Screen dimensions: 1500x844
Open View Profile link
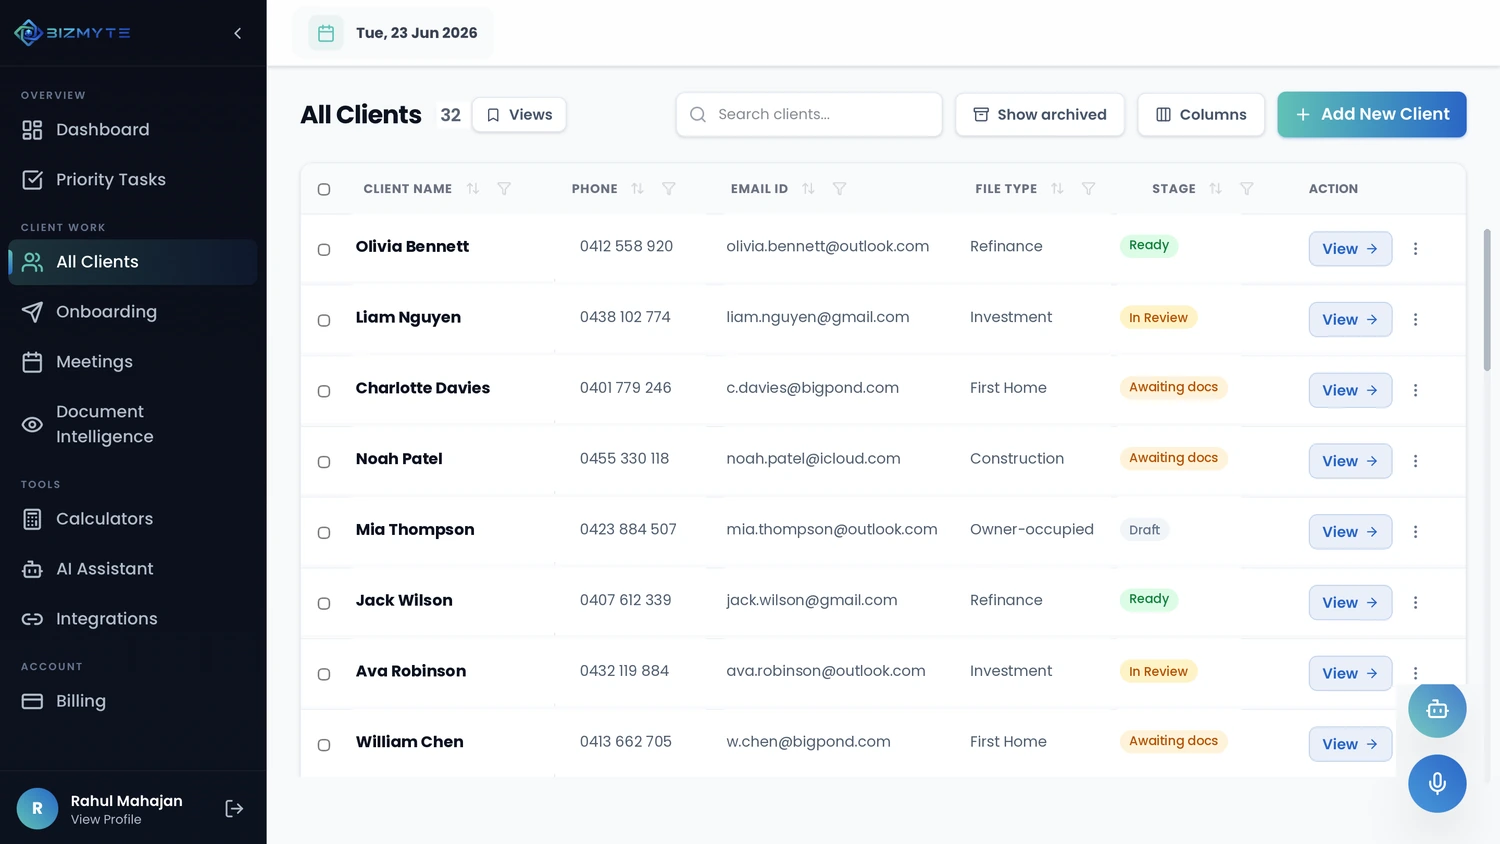point(106,819)
